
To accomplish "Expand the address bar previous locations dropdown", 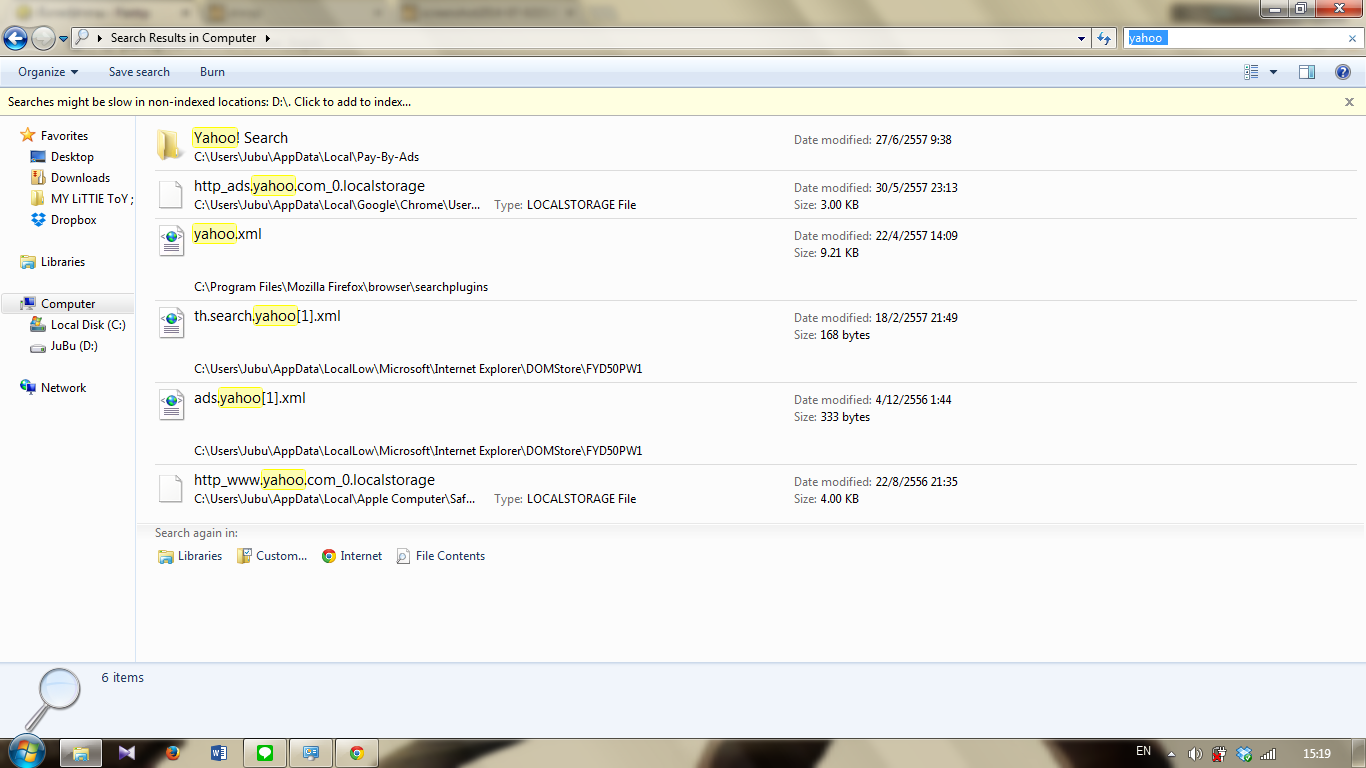I will click(x=1082, y=39).
